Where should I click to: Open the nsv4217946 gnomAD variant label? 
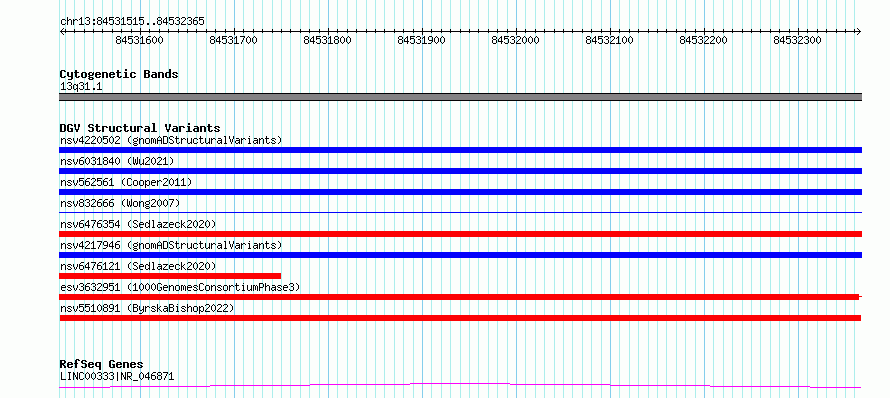pyautogui.click(x=171, y=245)
